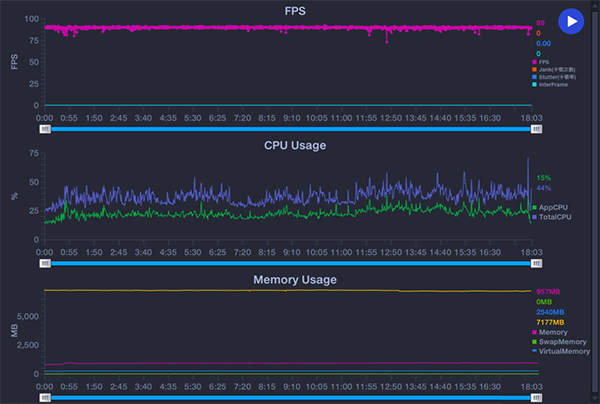Click the vertical scrollbar on the right
This screenshot has width=600, height=404.
(596, 200)
